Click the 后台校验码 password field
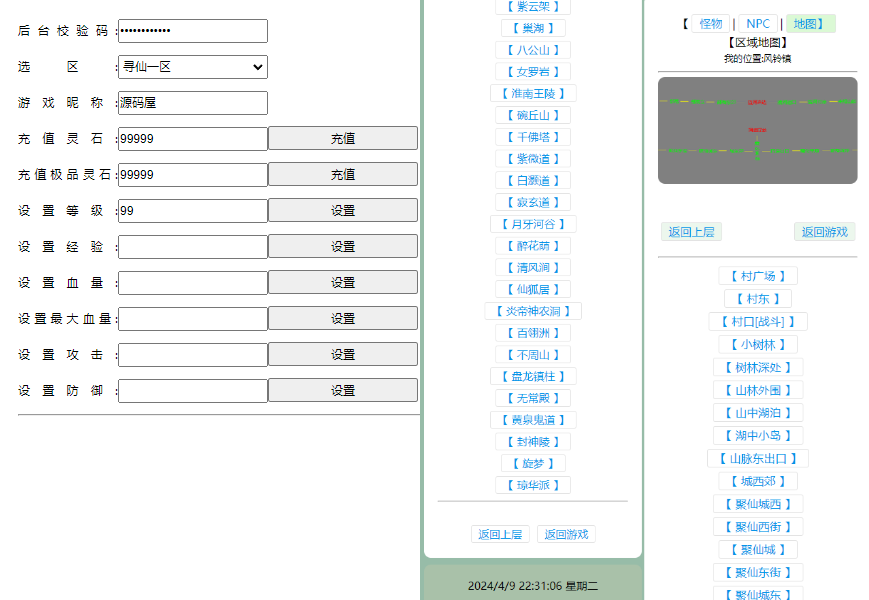This screenshot has width=869, height=600. tap(193, 31)
